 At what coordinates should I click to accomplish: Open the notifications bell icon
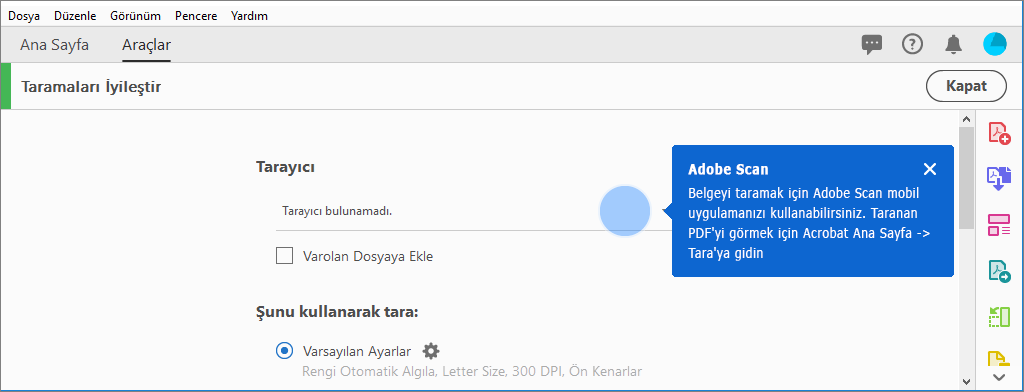pyautogui.click(x=953, y=44)
